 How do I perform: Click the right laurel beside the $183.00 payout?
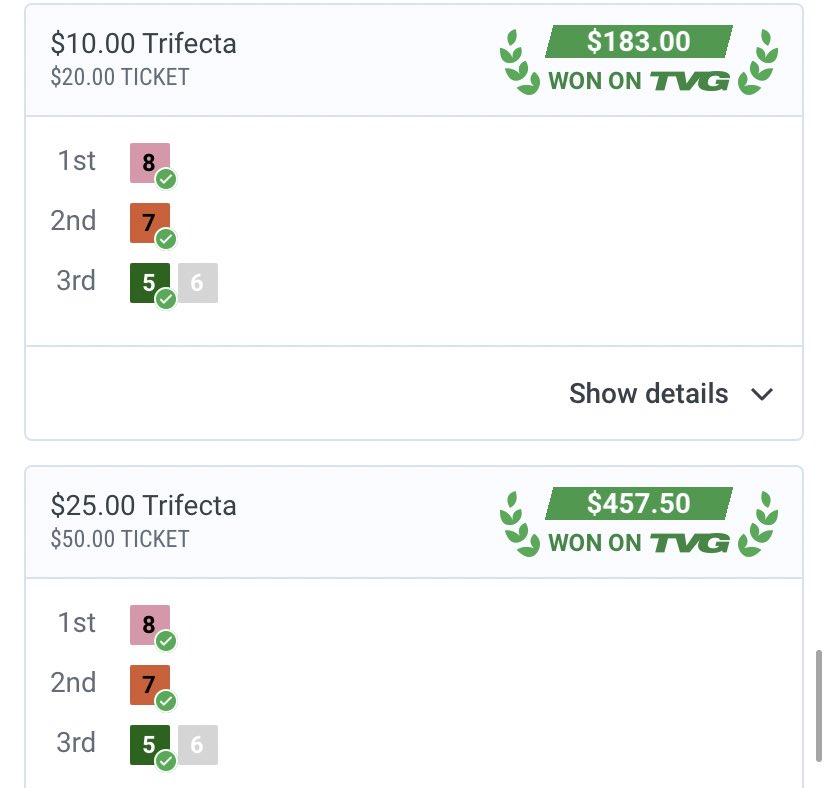[759, 62]
